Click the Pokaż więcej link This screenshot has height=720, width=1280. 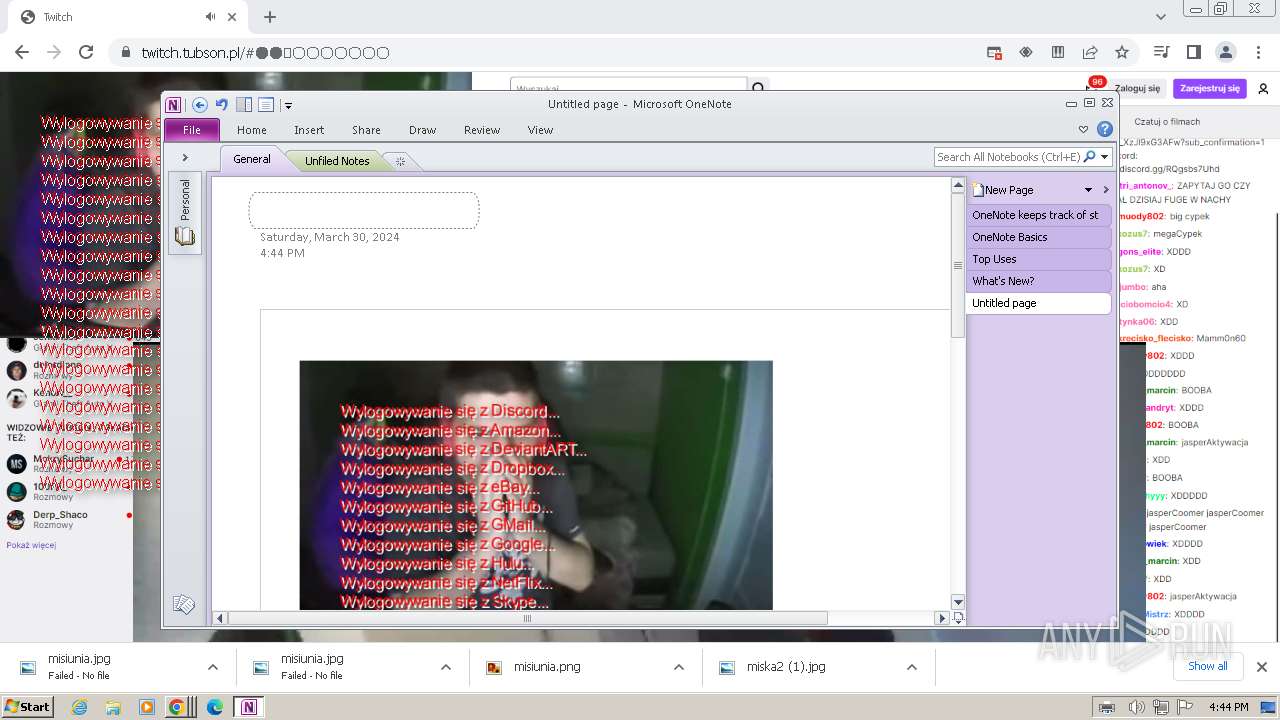pyautogui.click(x=31, y=545)
